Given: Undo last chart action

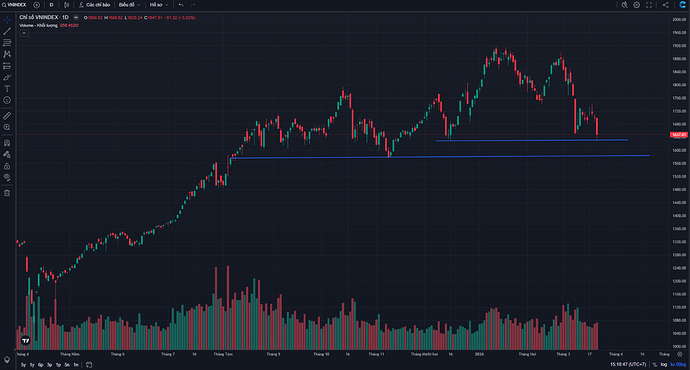Looking at the screenshot, I should [181, 5].
